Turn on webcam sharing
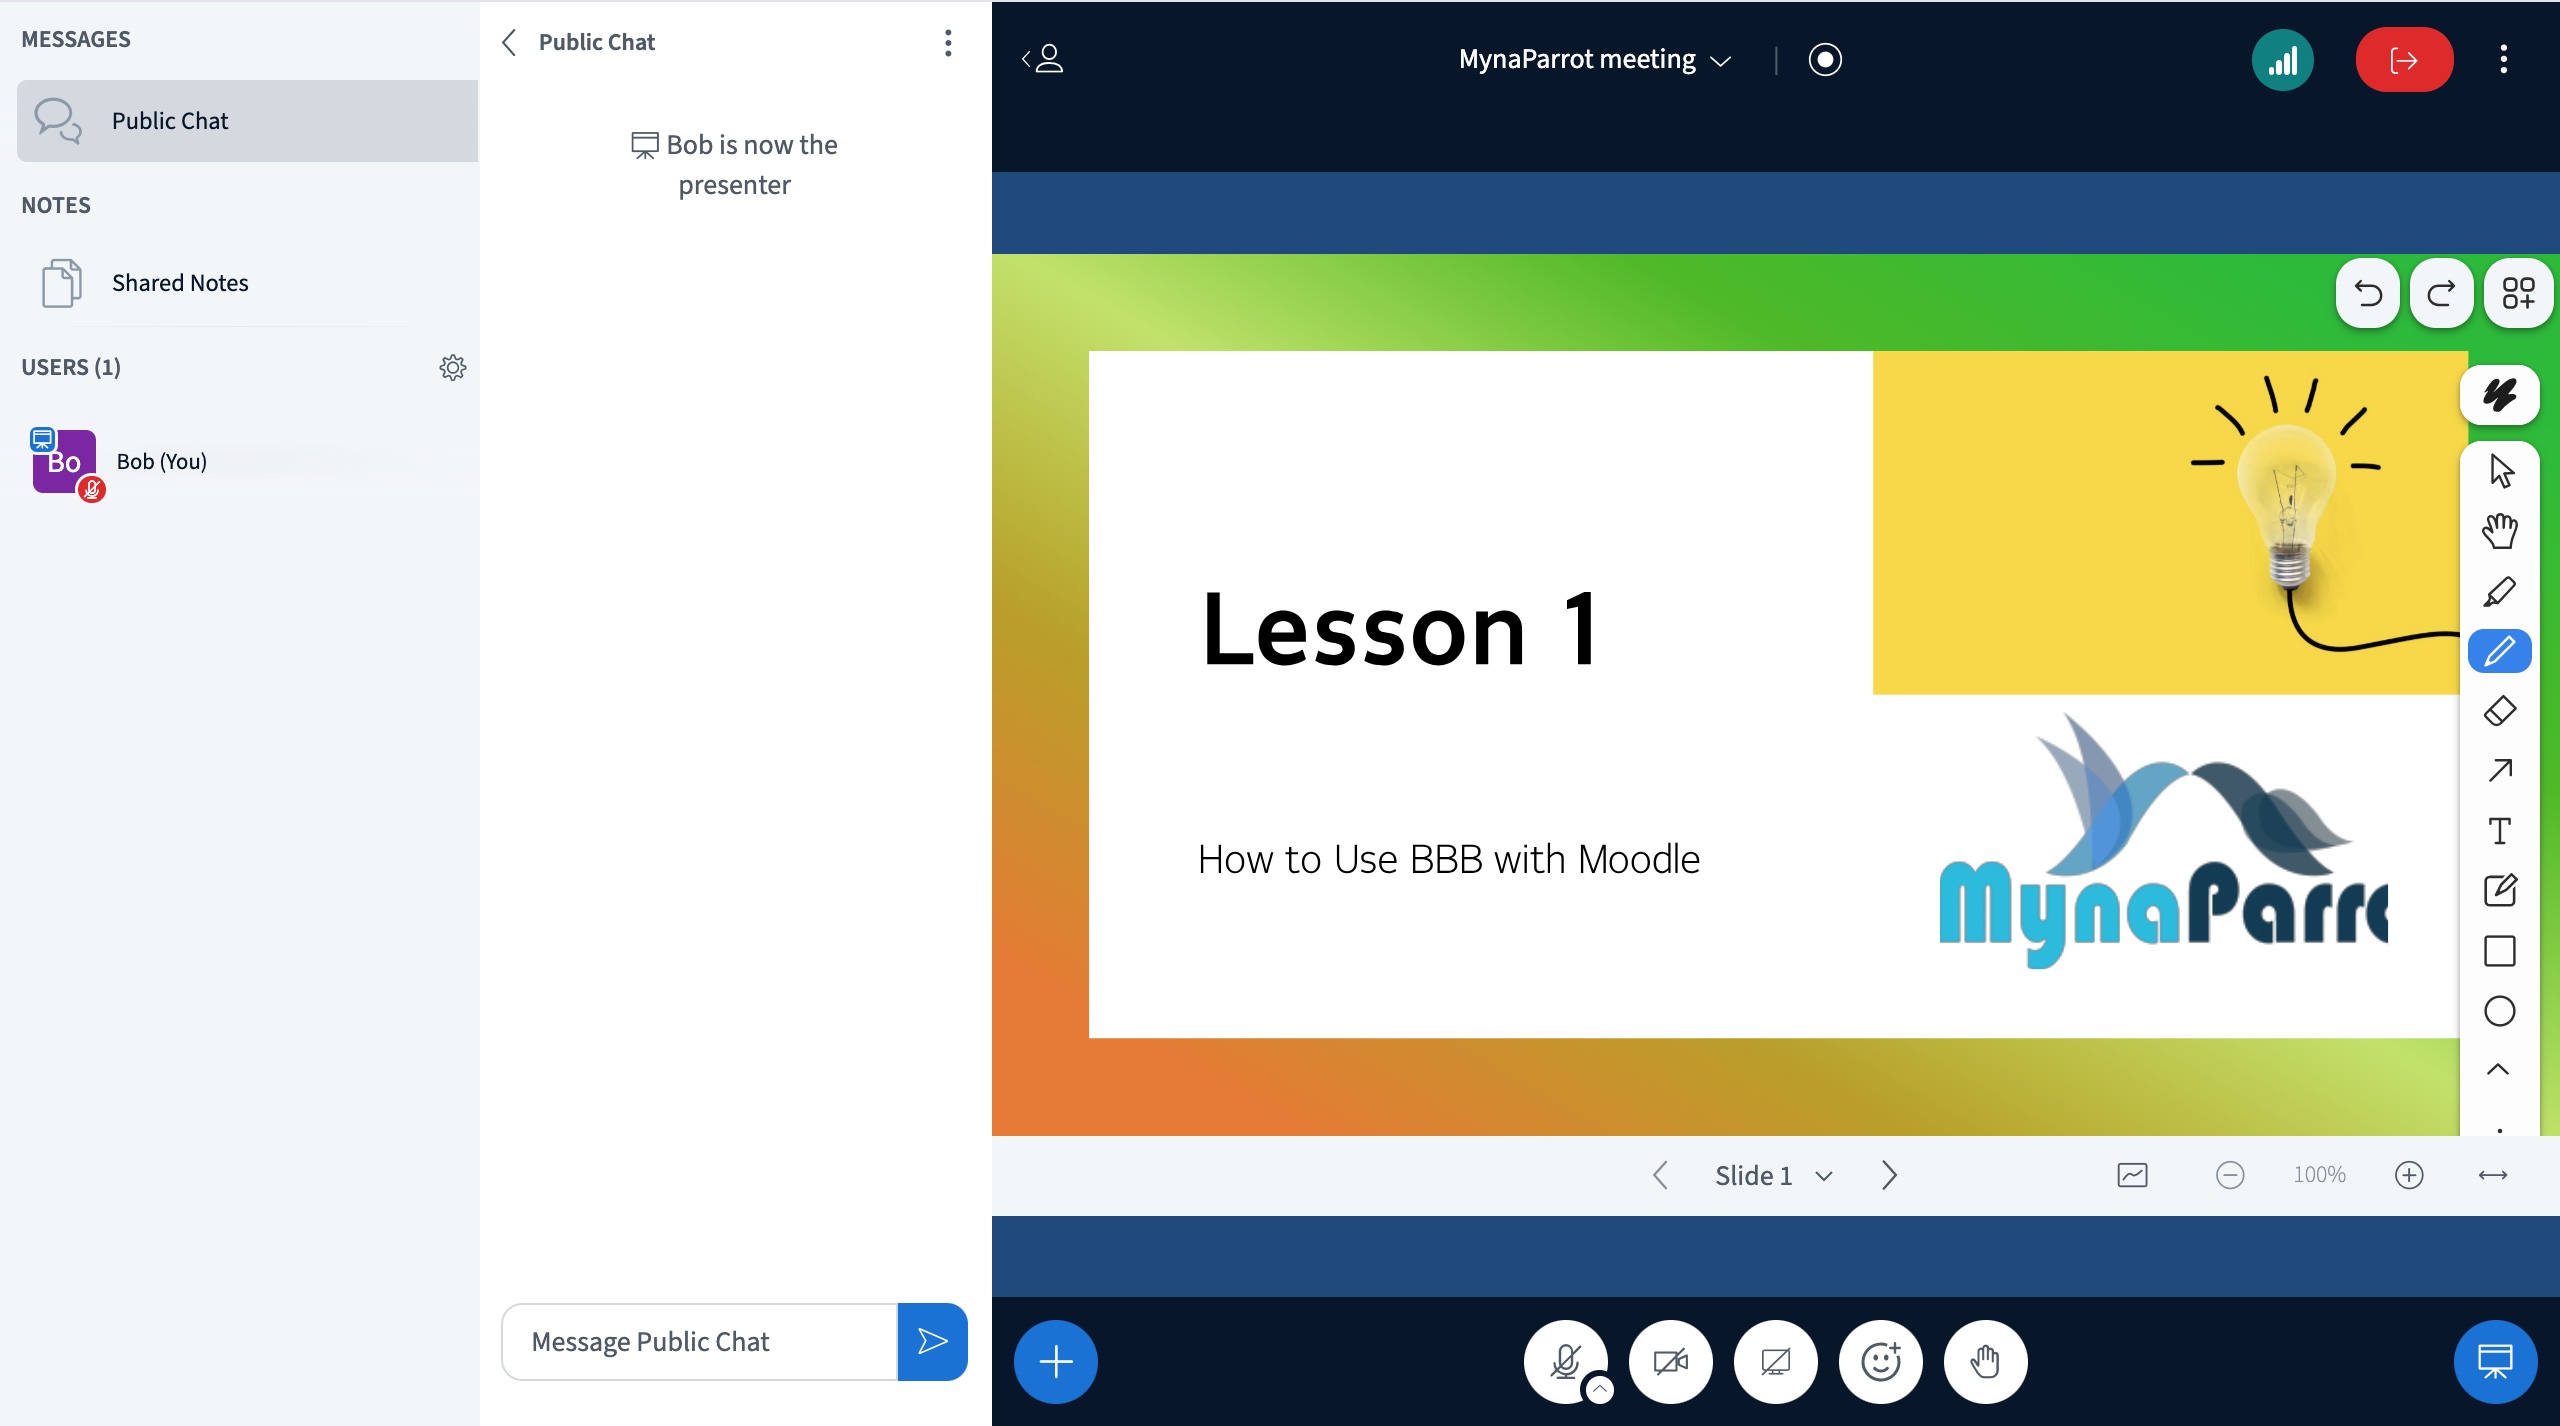This screenshot has width=2560, height=1426. (x=1670, y=1361)
